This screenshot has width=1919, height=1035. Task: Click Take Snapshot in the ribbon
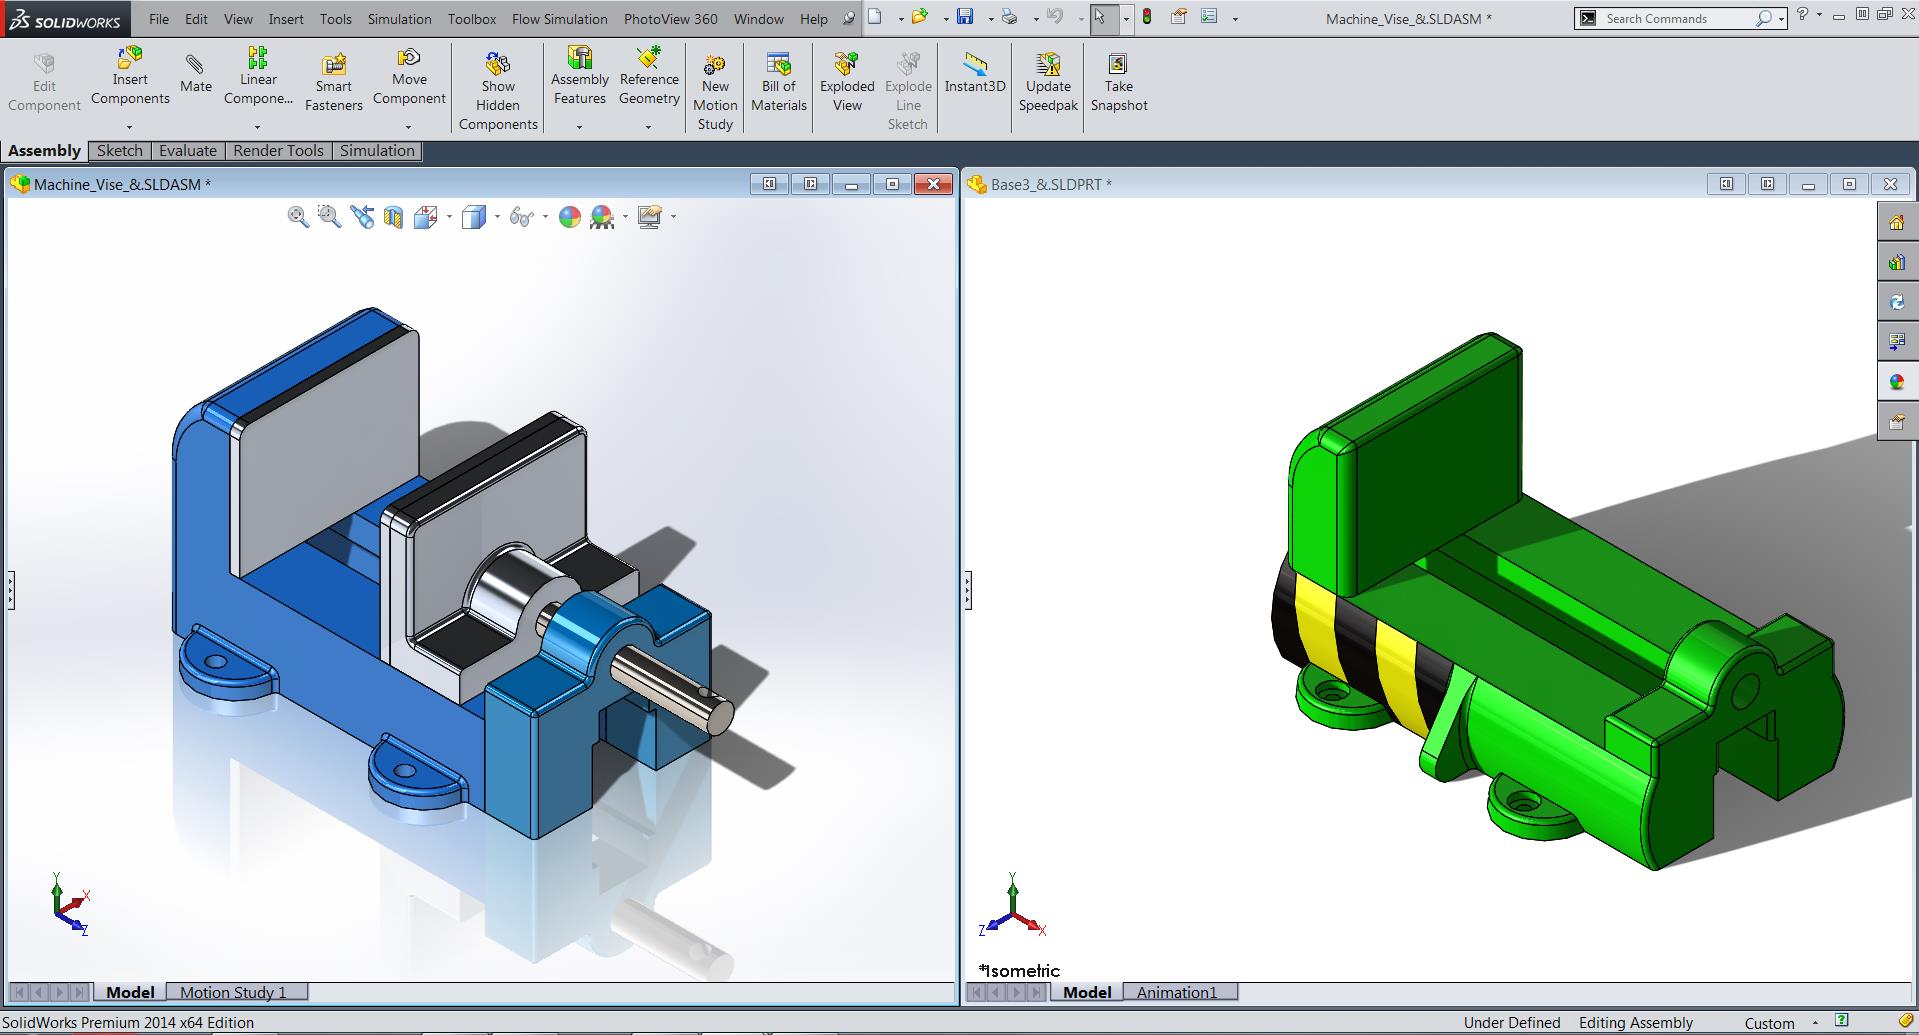1118,82
